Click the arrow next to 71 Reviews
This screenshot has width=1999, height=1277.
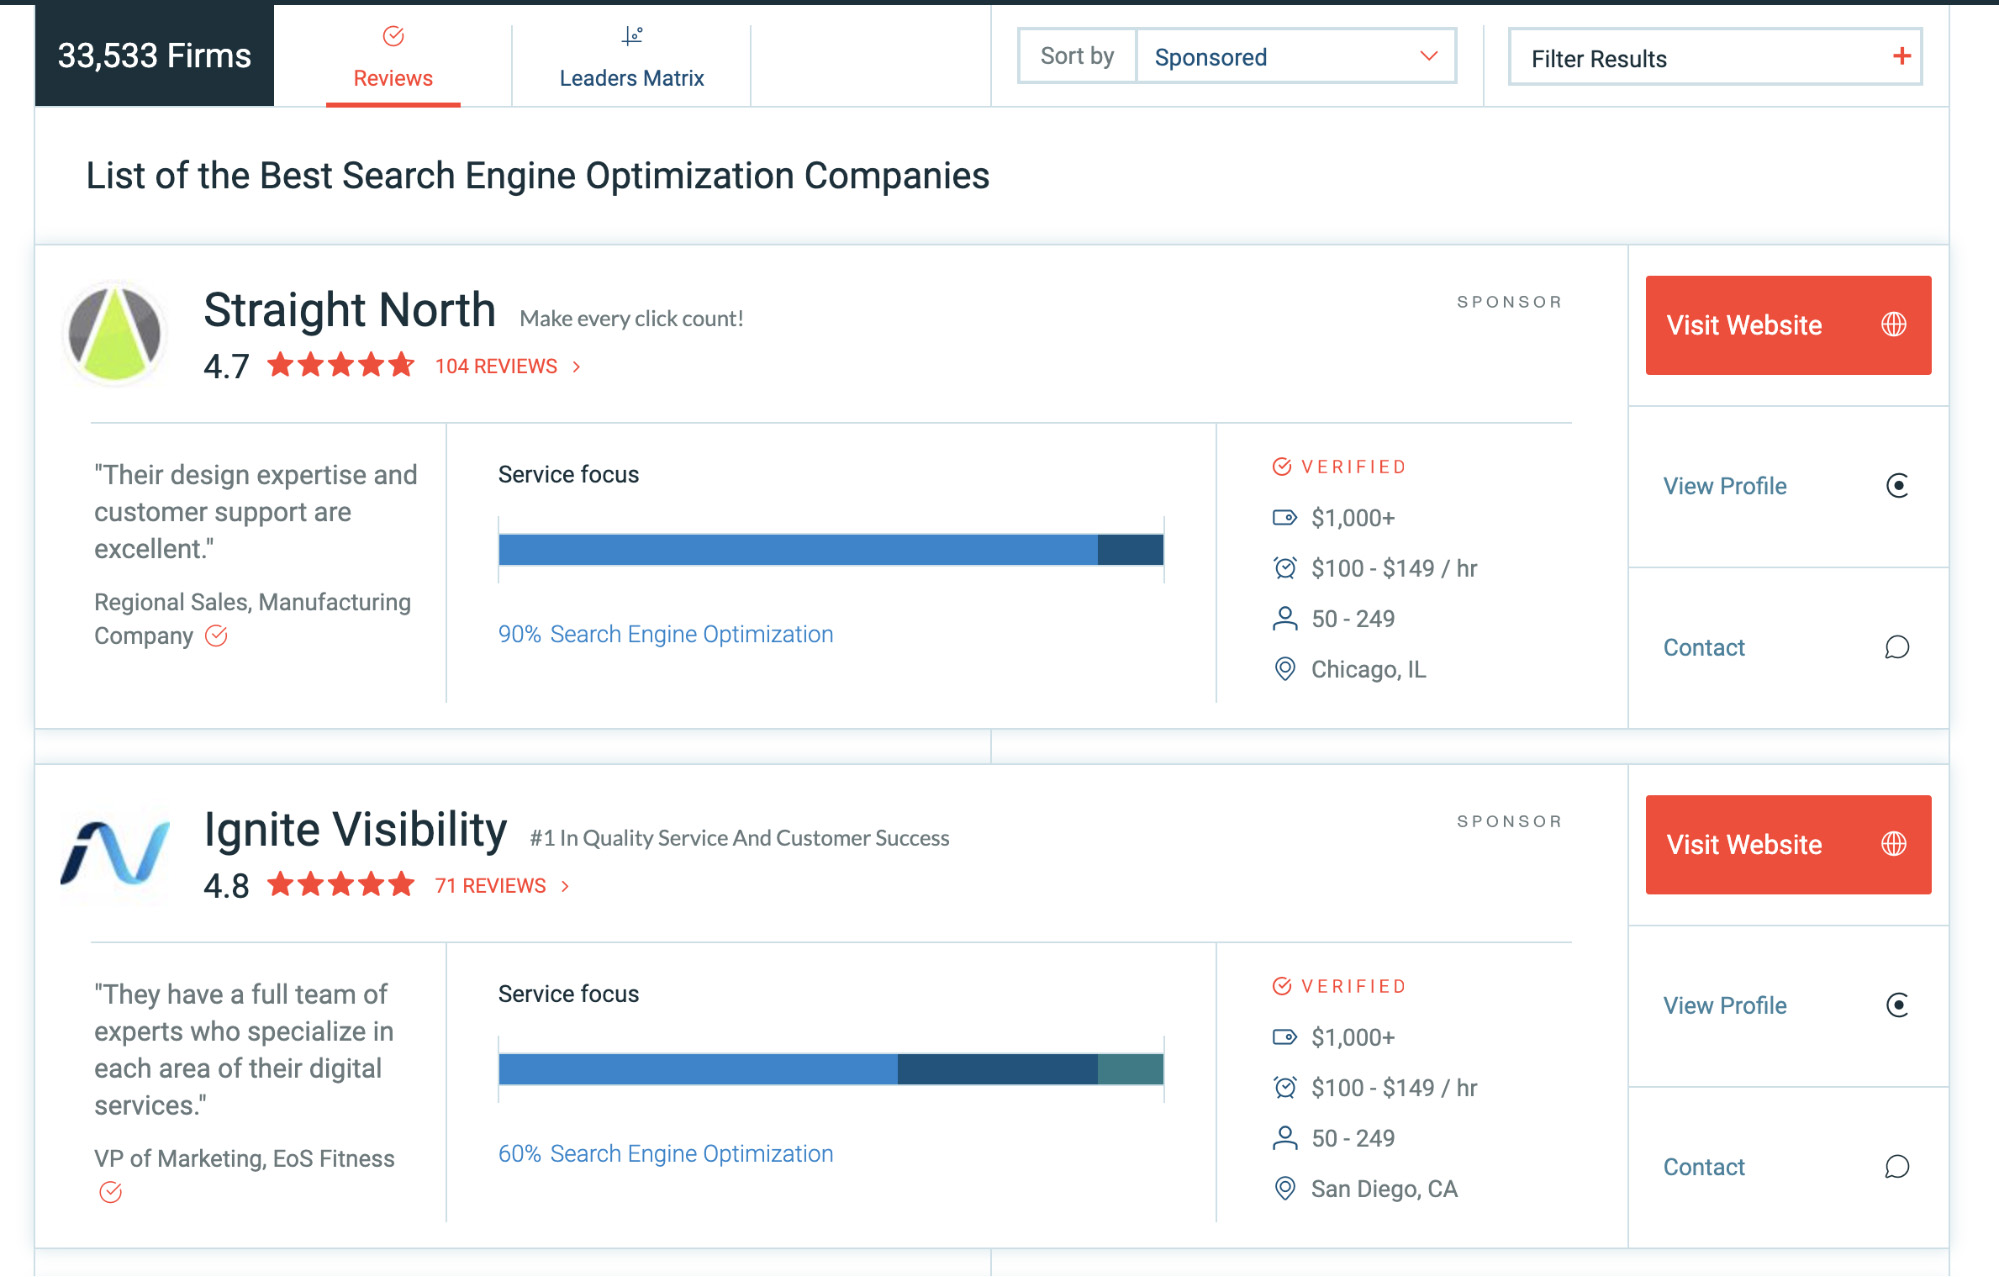pos(565,886)
